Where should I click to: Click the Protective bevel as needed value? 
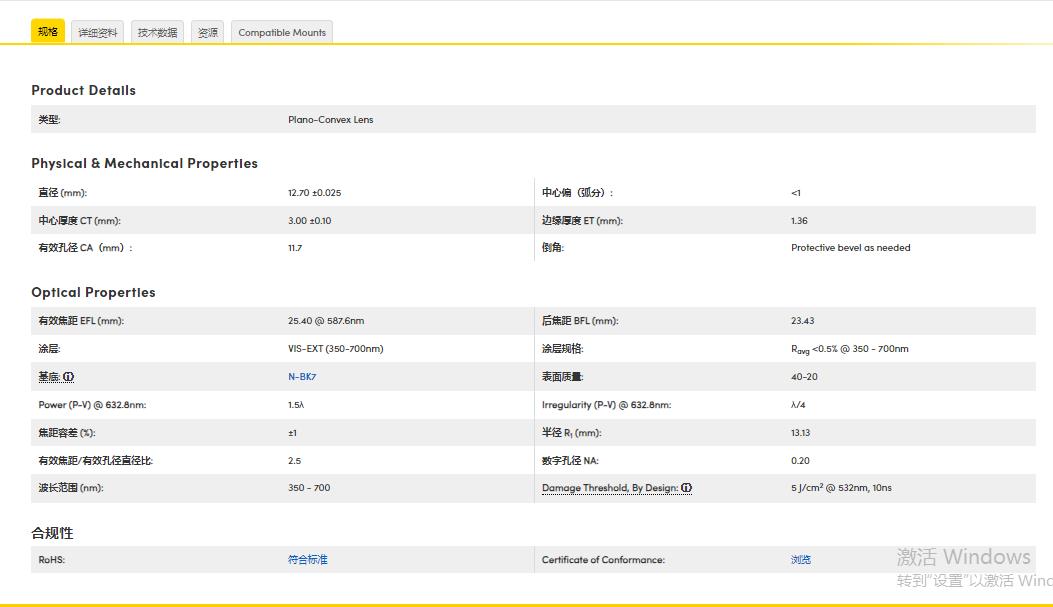tap(850, 248)
